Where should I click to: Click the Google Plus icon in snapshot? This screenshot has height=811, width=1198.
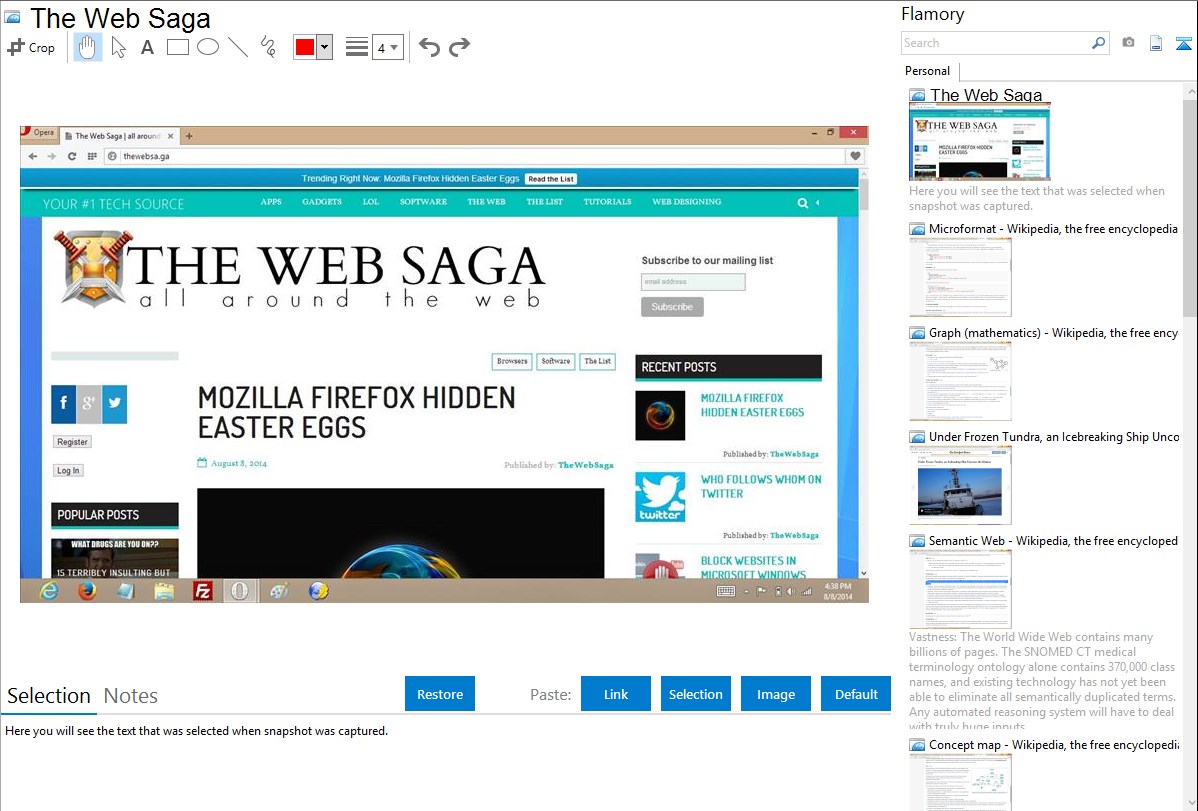click(x=89, y=404)
